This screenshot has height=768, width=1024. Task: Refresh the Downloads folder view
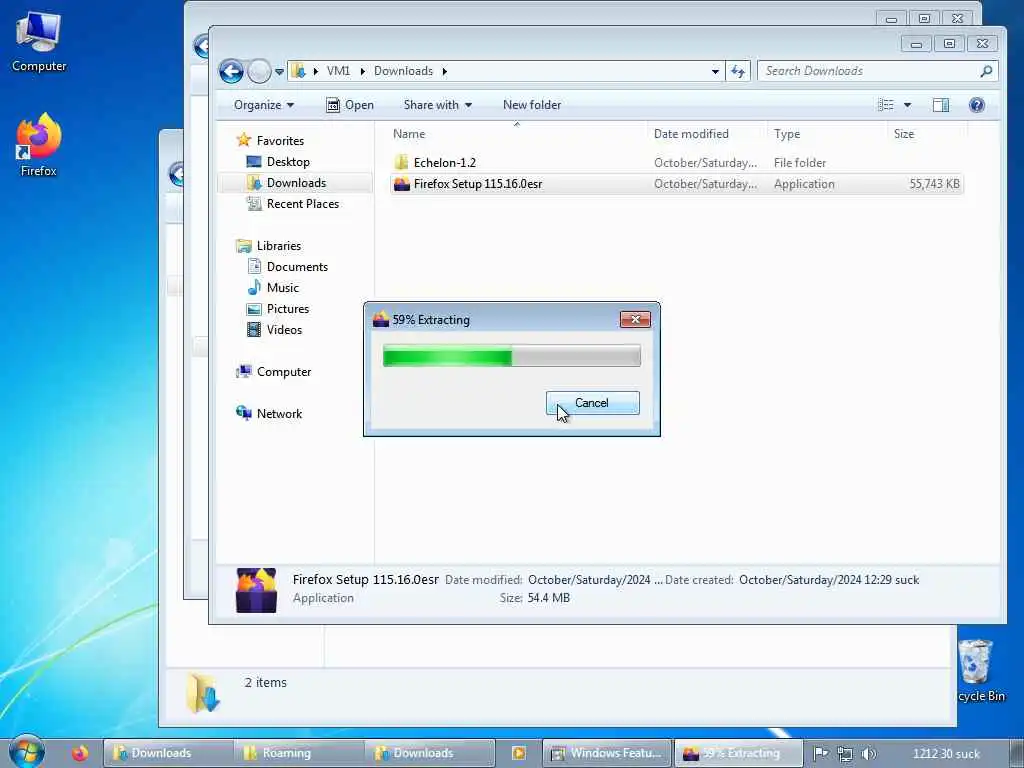click(738, 71)
